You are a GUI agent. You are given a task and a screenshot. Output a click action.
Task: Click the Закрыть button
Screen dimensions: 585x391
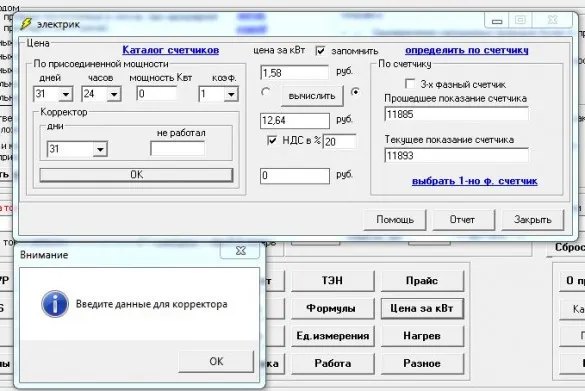(532, 219)
